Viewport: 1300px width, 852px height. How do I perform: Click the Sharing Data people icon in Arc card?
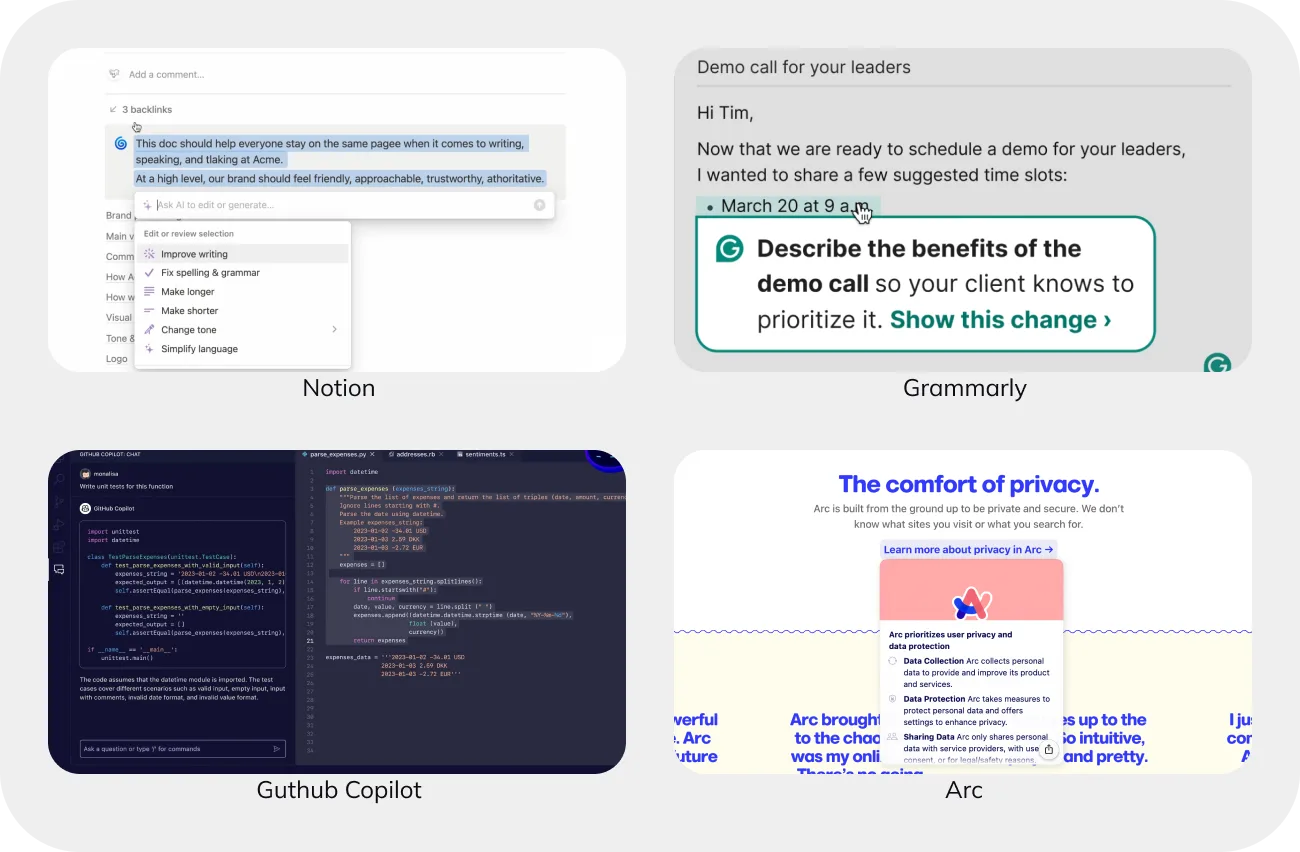tap(893, 737)
